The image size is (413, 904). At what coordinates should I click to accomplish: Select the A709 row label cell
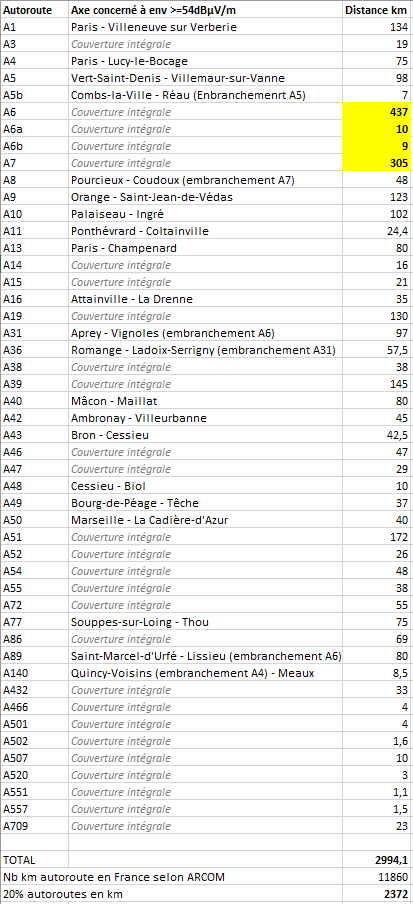point(35,826)
